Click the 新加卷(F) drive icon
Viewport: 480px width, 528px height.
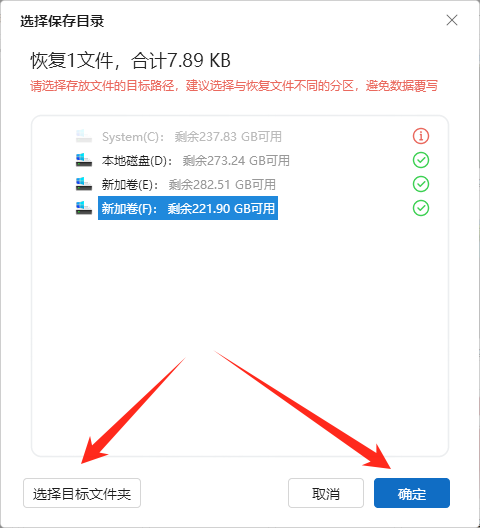pos(84,208)
